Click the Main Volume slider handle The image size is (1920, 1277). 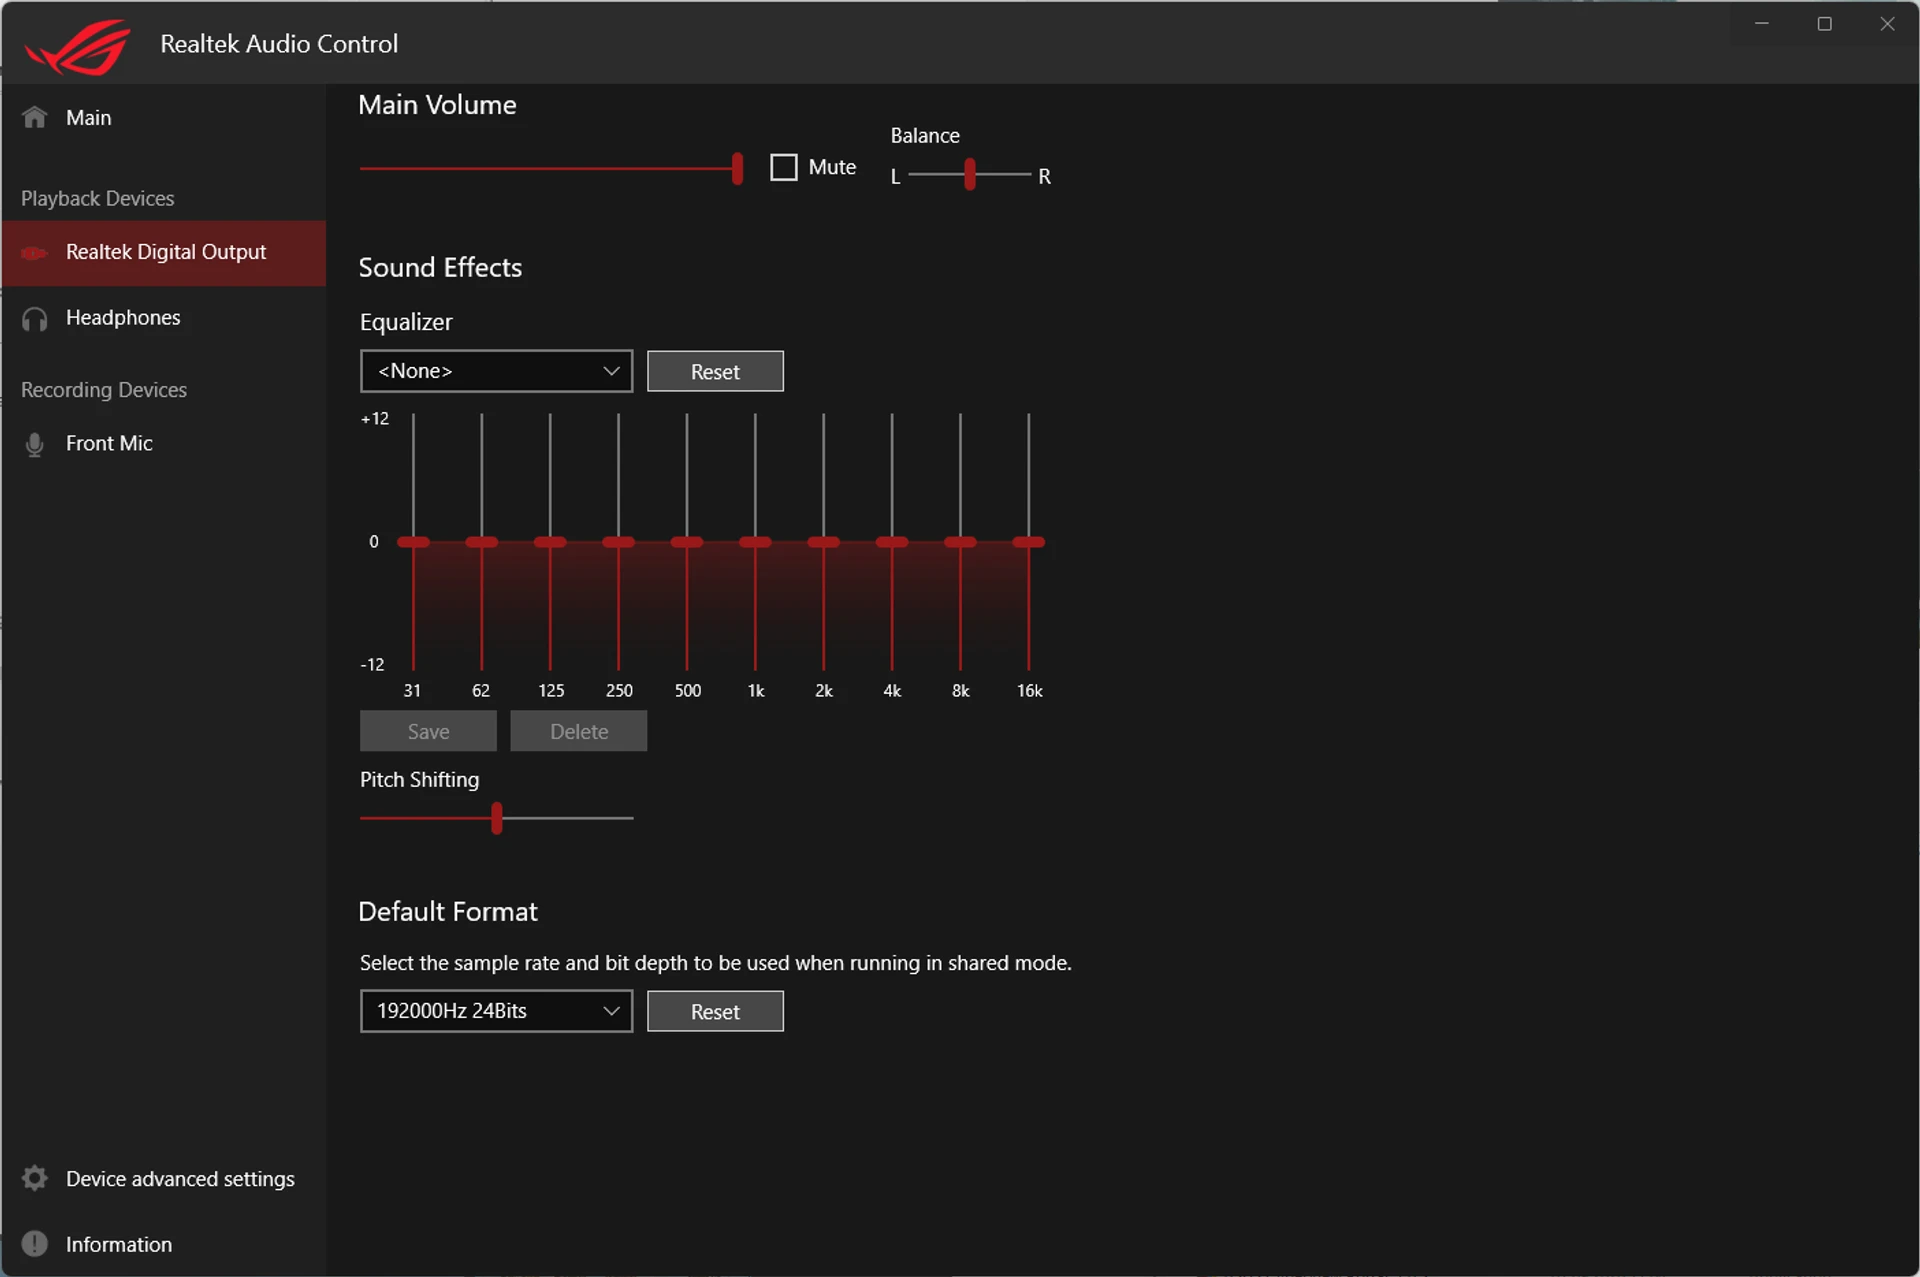tap(737, 168)
